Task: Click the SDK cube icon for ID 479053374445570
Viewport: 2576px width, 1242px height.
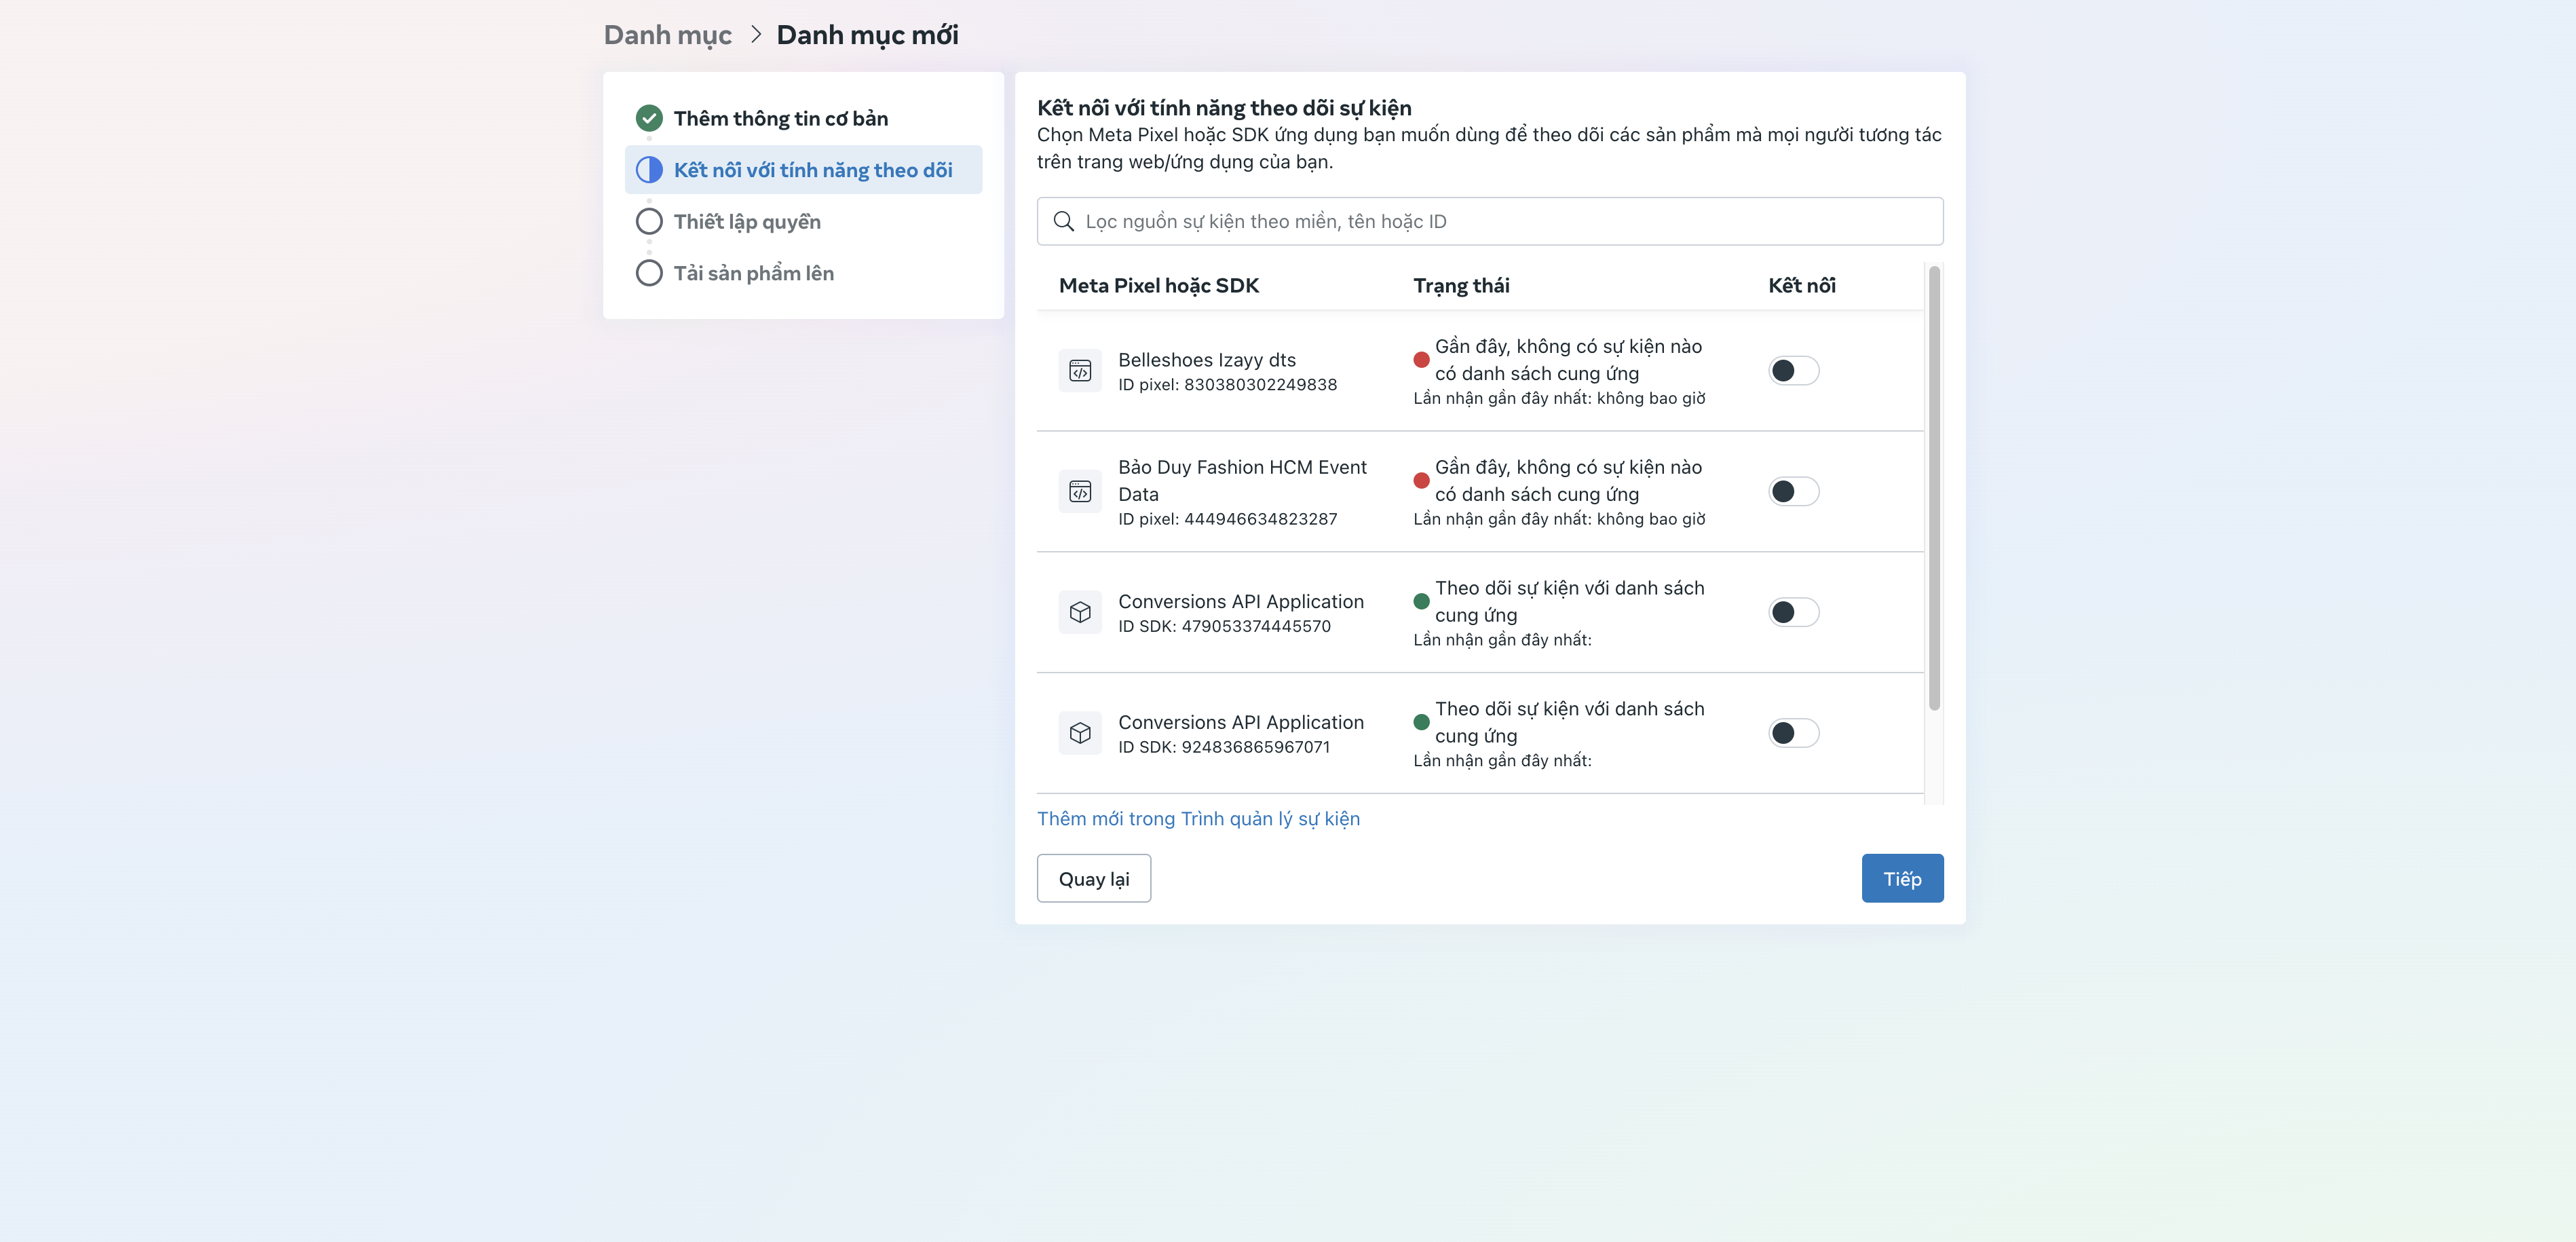Action: coord(1080,612)
